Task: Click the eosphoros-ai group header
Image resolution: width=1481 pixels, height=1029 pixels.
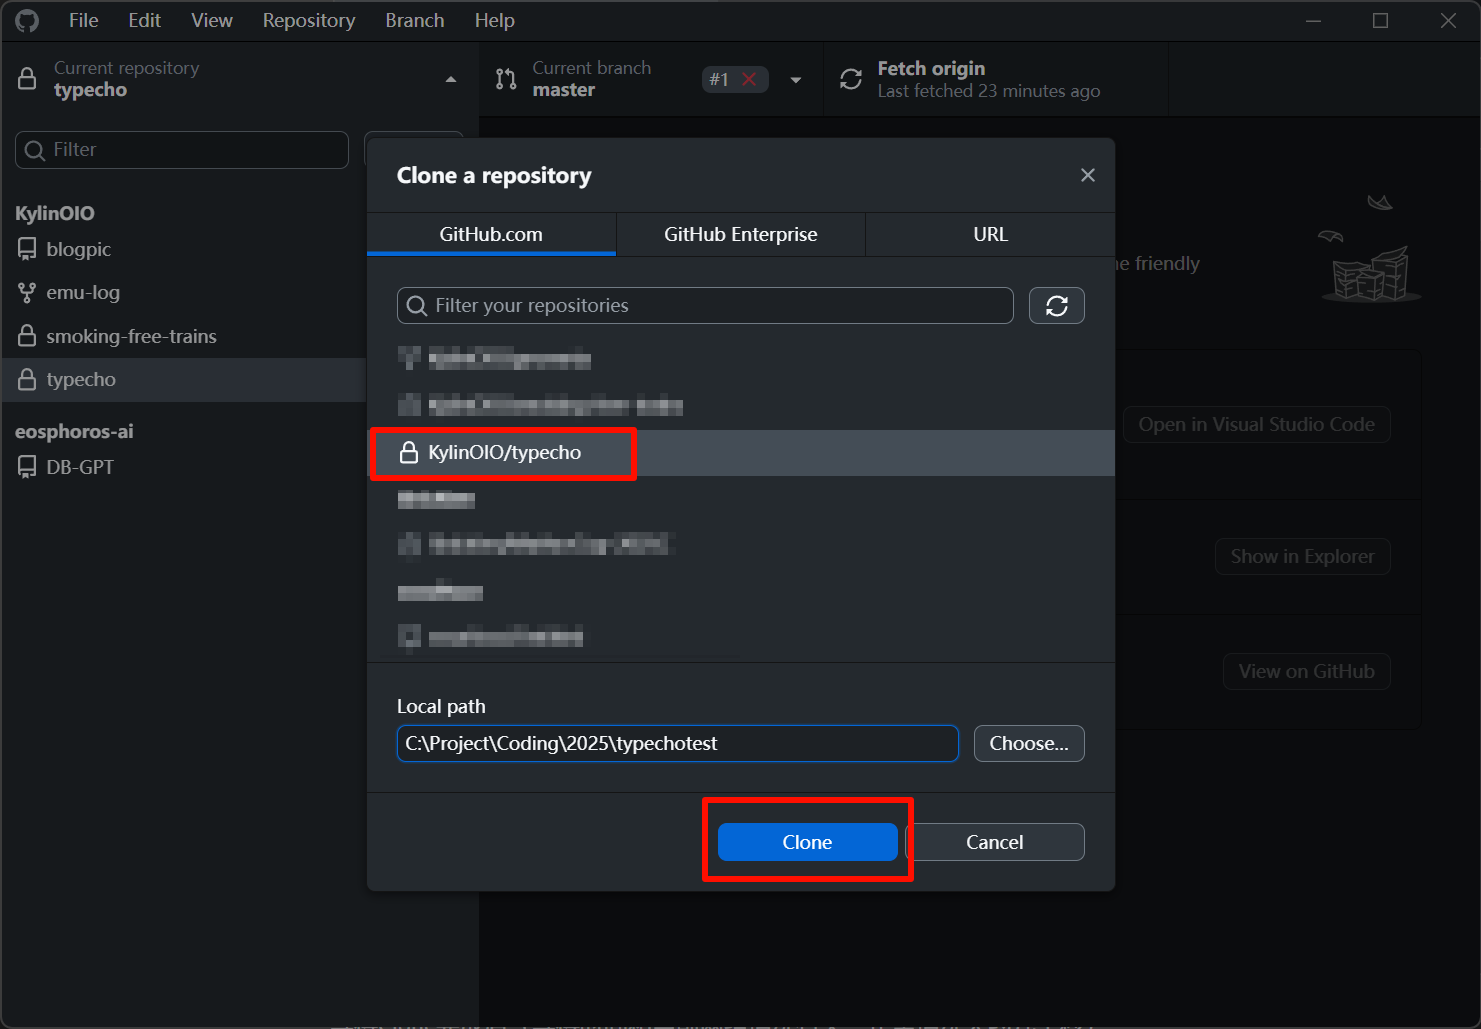Action: 74,431
